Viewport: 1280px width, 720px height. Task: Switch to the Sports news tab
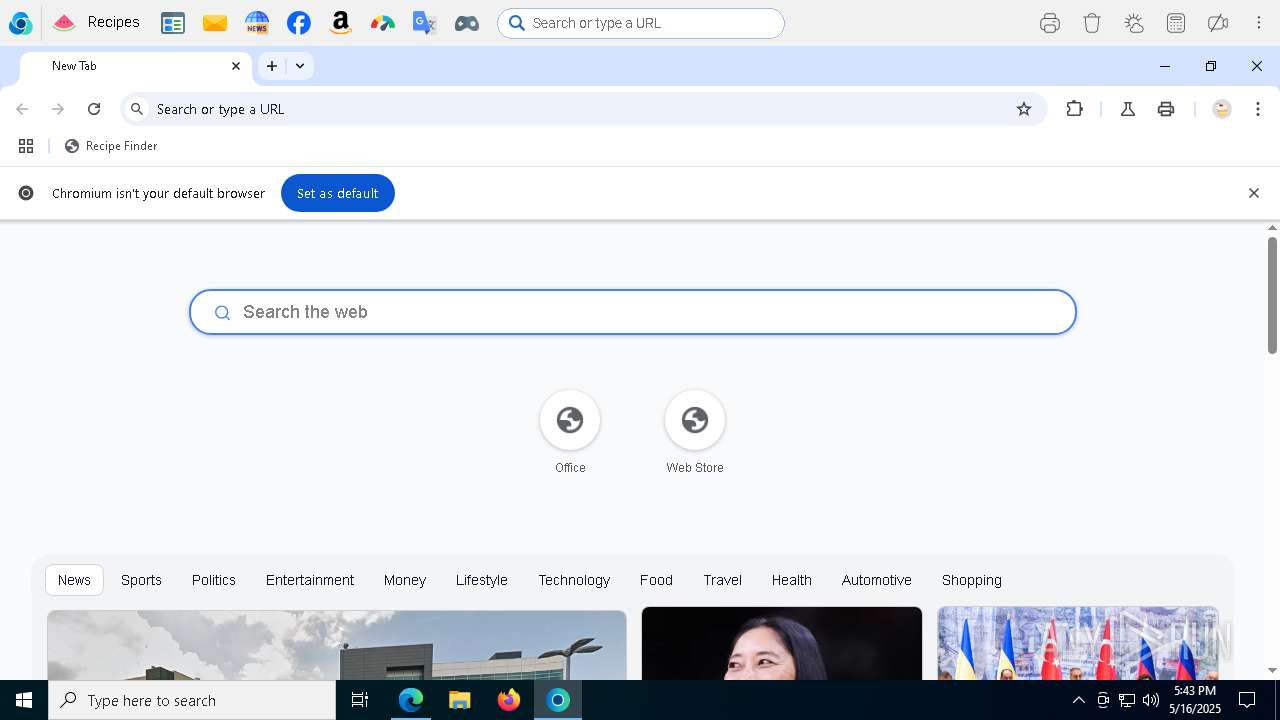(x=141, y=580)
